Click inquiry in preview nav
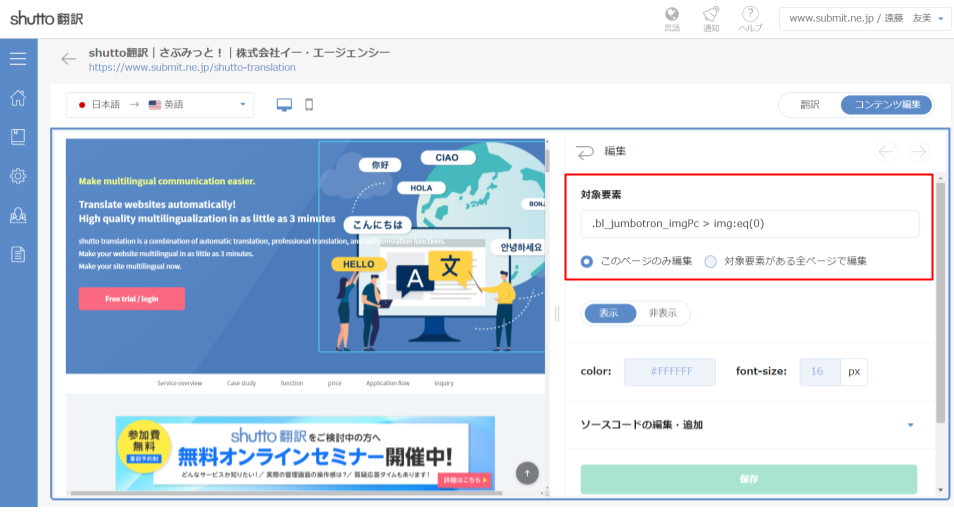Screen dimensions: 954x517 444,383
